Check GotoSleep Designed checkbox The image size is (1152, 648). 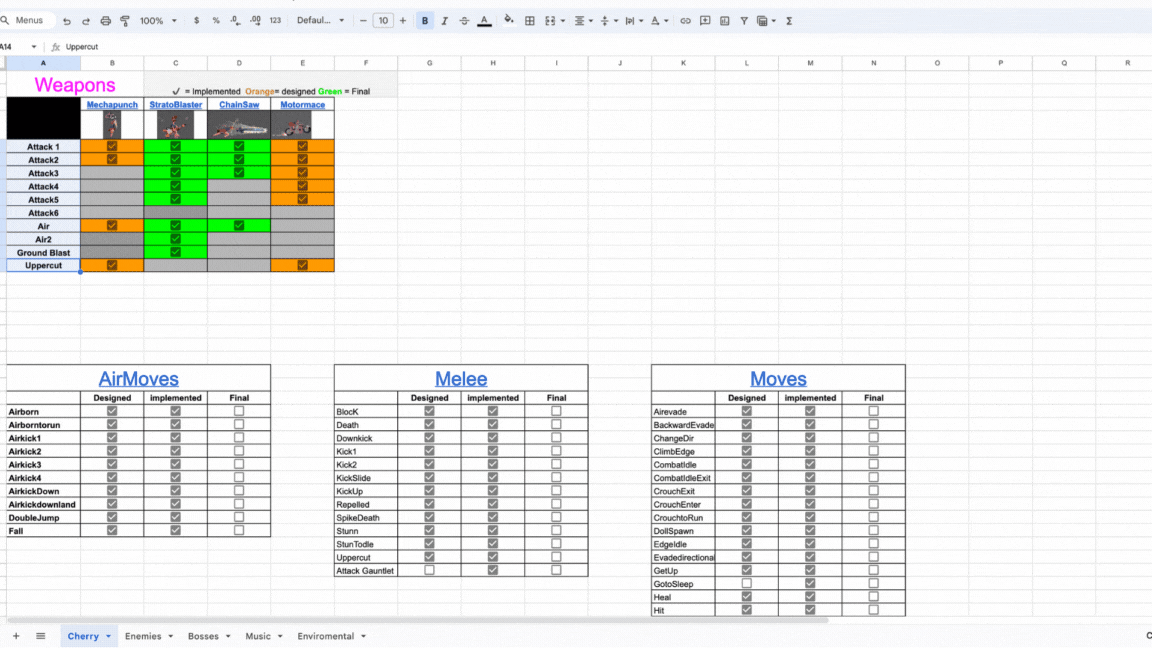[746, 583]
